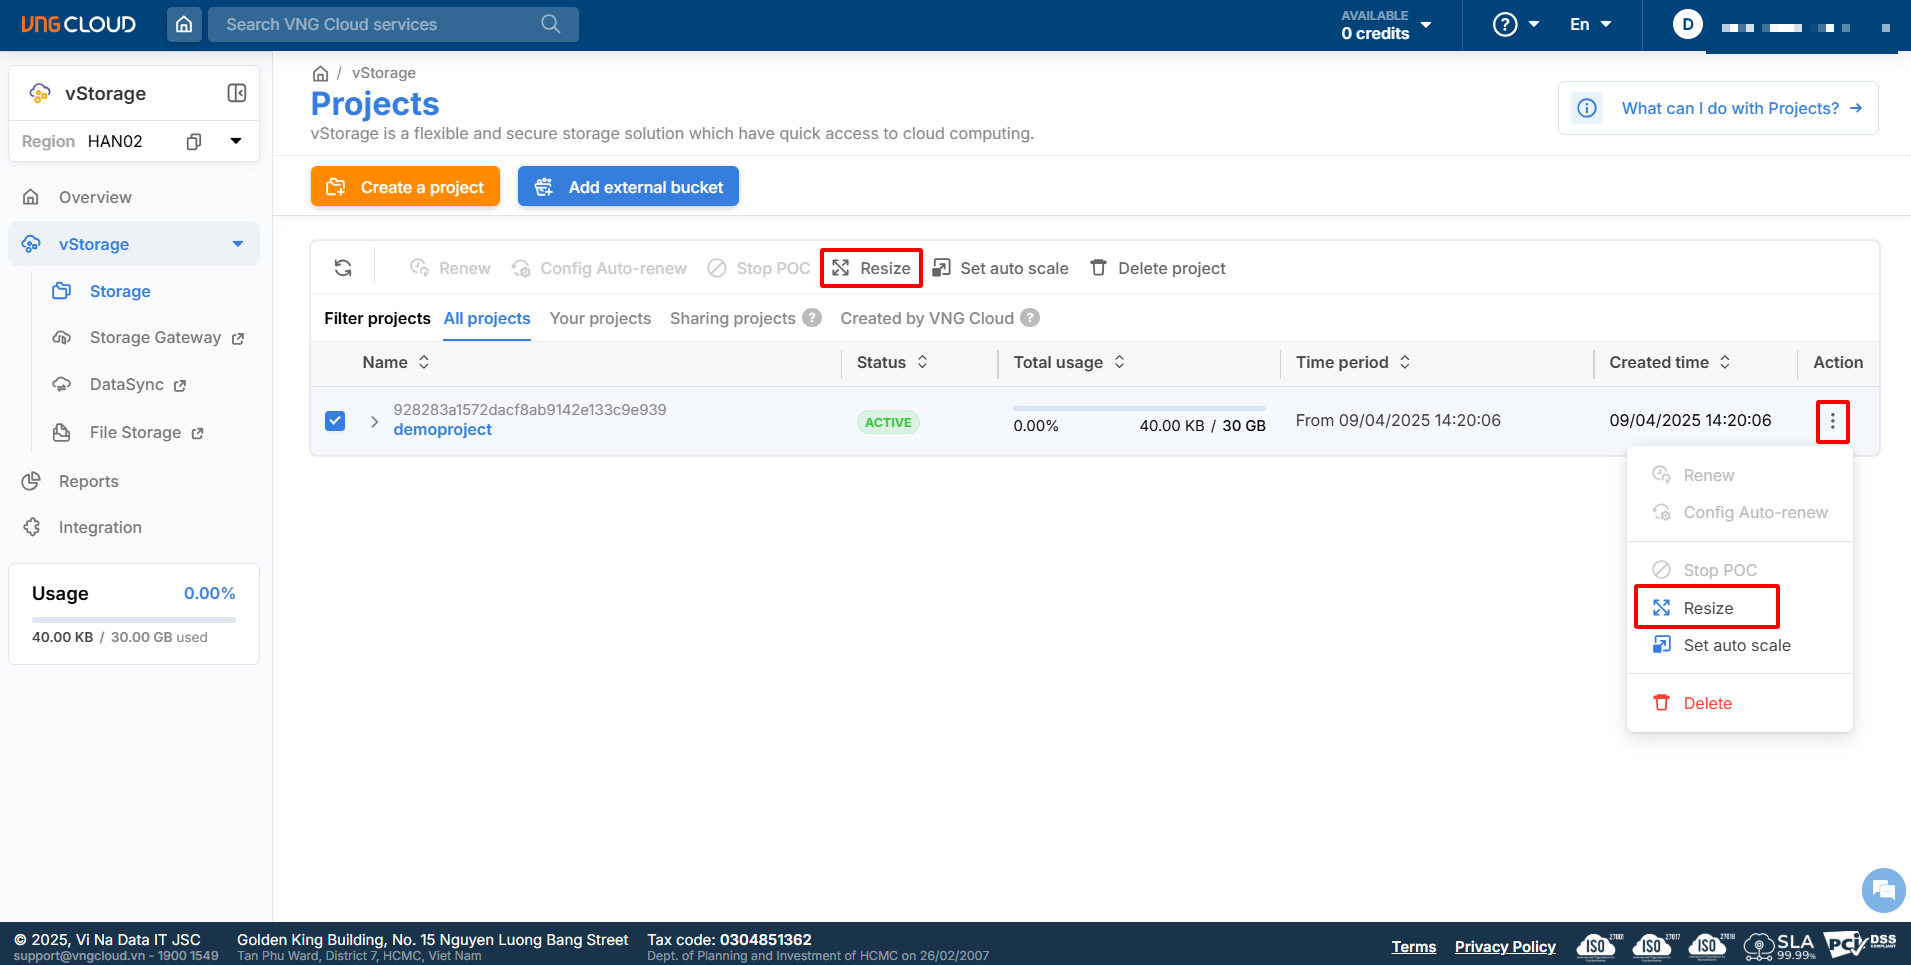Screen dimensions: 1911x965
Task: Click the Create a project button
Action: point(405,187)
